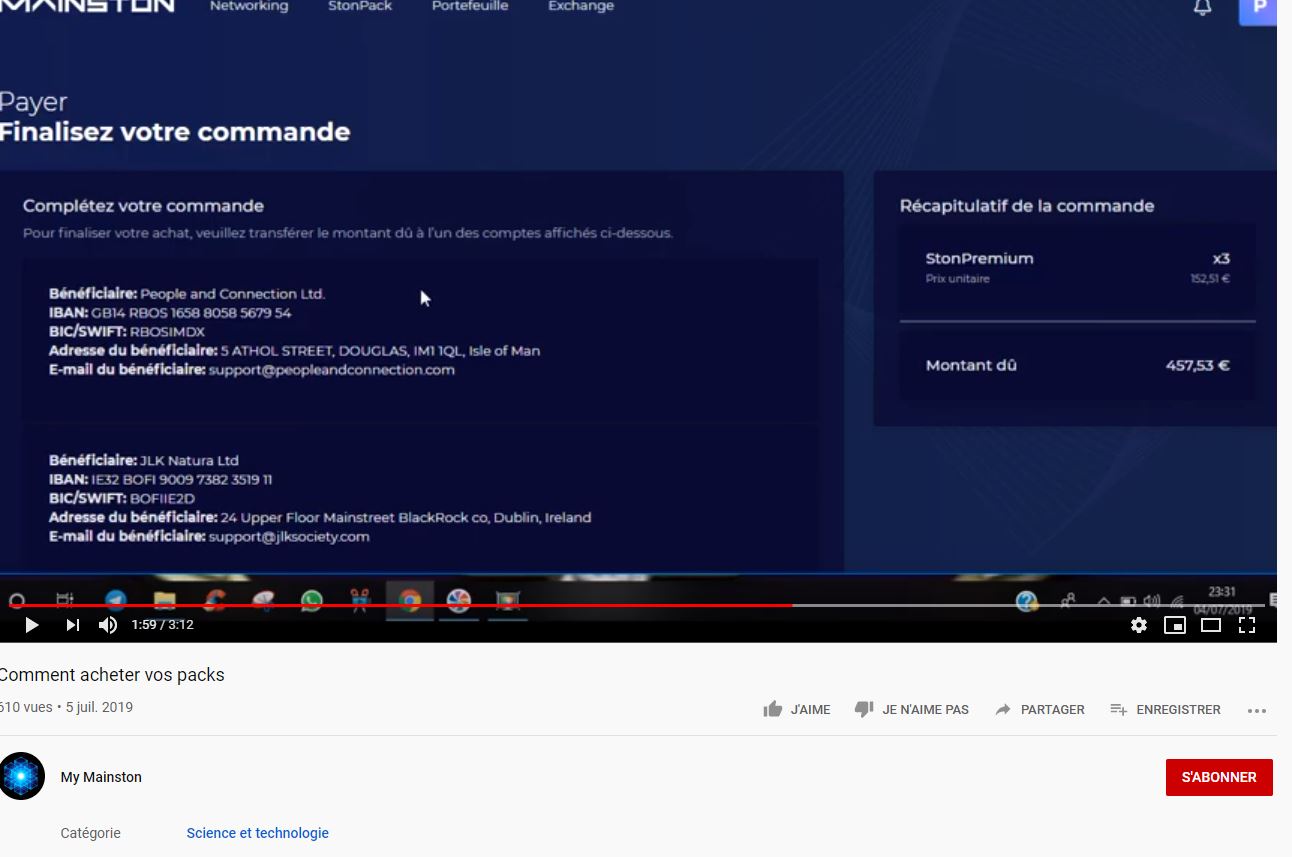
Task: Click the IBAN IE32 BOFI line
Action: click(x=160, y=480)
